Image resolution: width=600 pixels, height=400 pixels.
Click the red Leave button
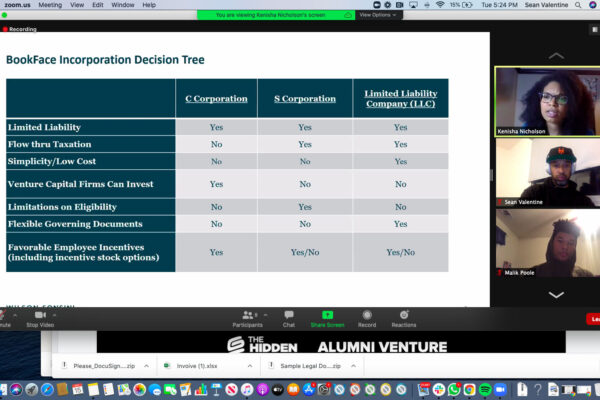(x=593, y=318)
